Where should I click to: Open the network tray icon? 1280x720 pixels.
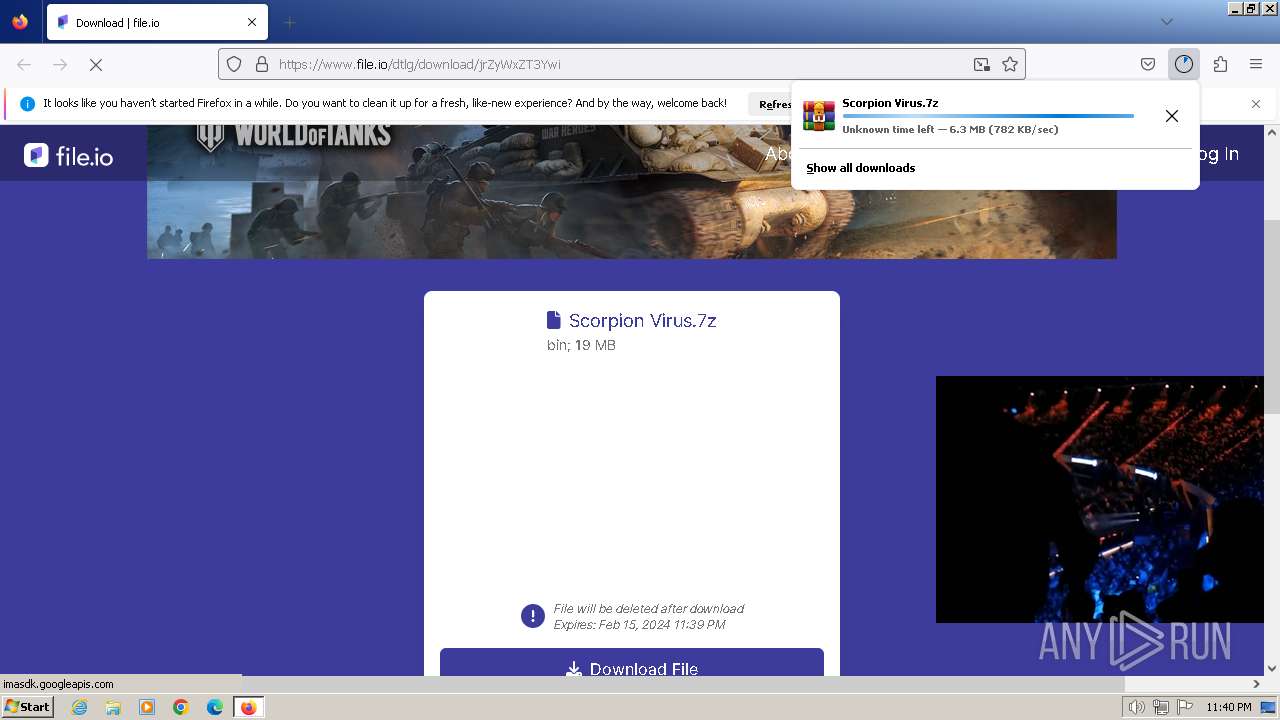[x=1161, y=707]
